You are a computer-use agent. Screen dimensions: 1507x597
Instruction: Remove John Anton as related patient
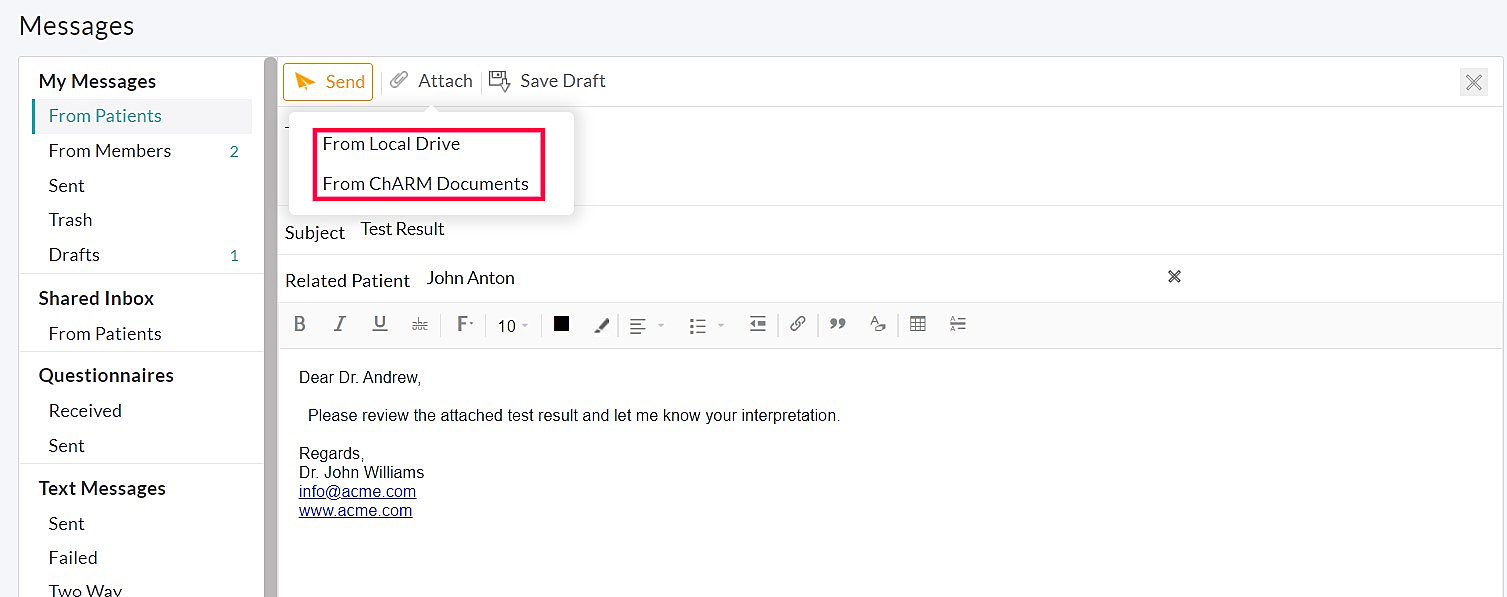click(1174, 277)
